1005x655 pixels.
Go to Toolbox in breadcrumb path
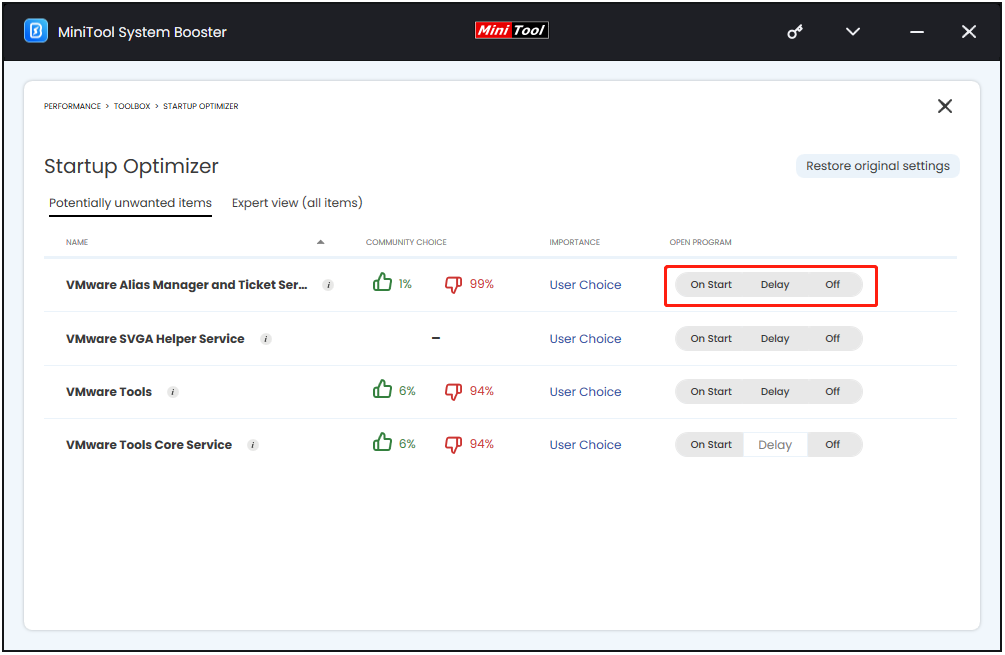click(132, 106)
